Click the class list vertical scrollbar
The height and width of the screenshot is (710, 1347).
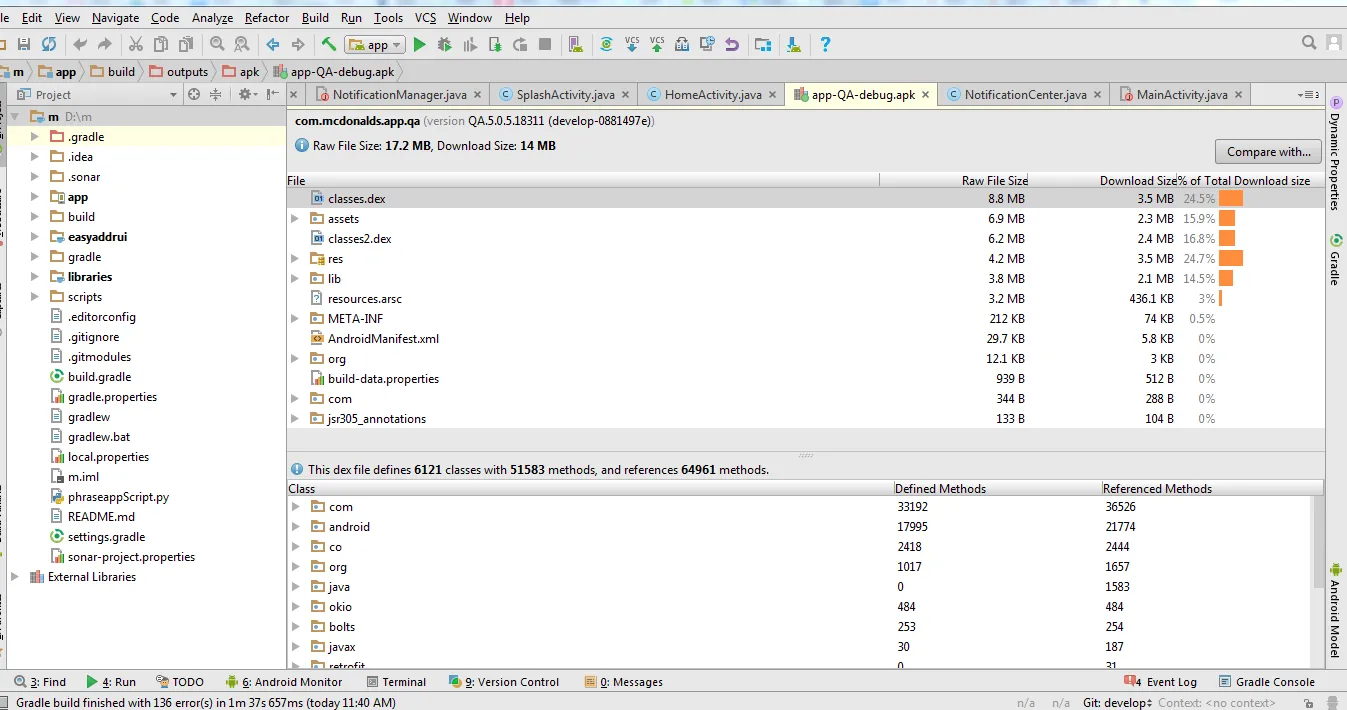coord(1318,540)
